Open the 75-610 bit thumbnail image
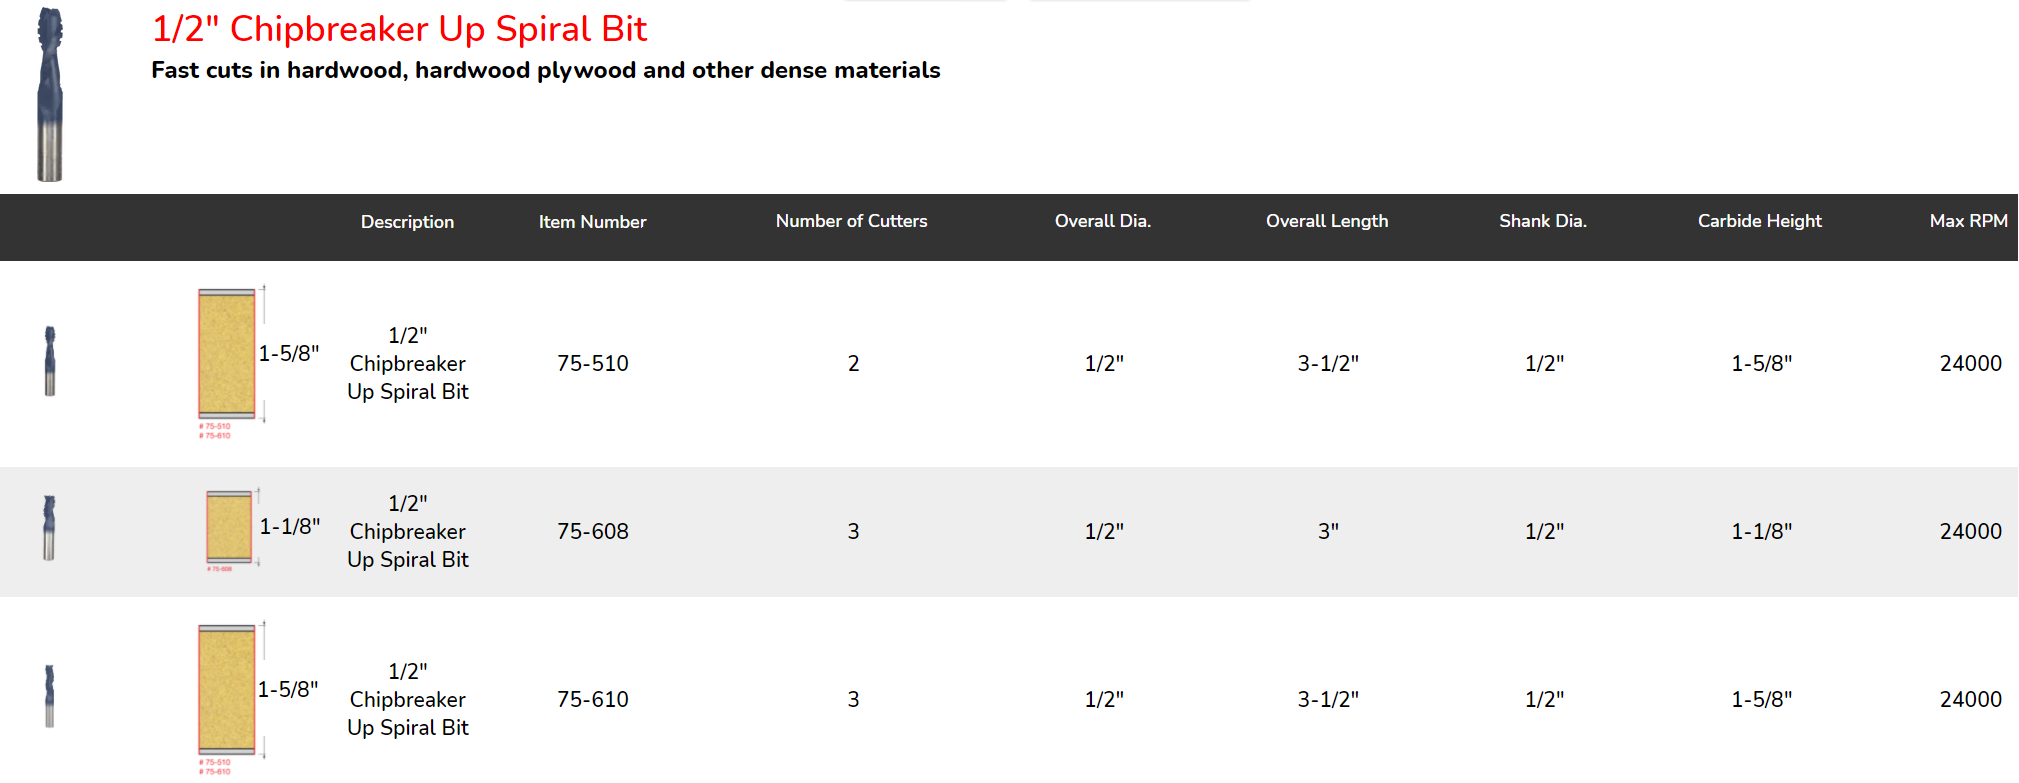 [49, 696]
